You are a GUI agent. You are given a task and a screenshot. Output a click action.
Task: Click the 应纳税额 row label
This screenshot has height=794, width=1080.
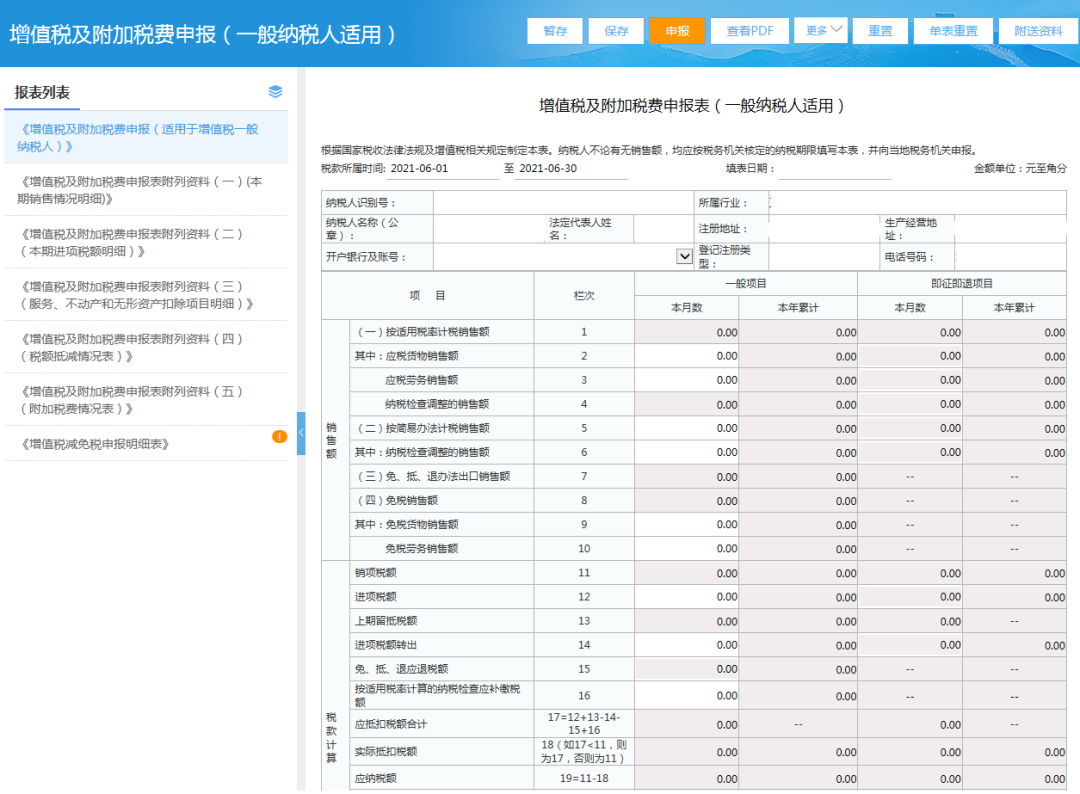(x=375, y=779)
